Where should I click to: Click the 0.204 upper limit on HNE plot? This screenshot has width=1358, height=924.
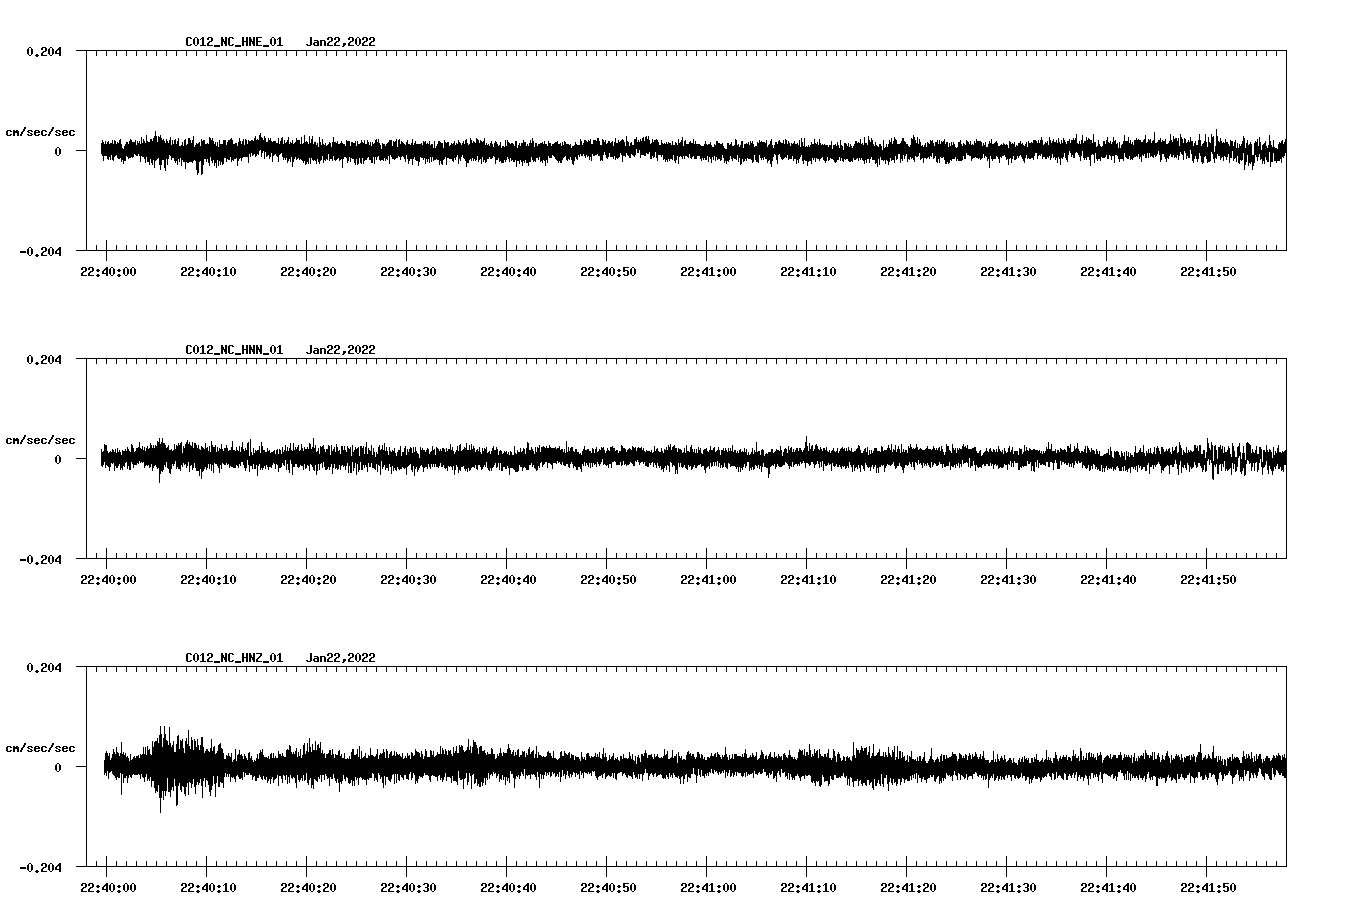pyautogui.click(x=44, y=51)
